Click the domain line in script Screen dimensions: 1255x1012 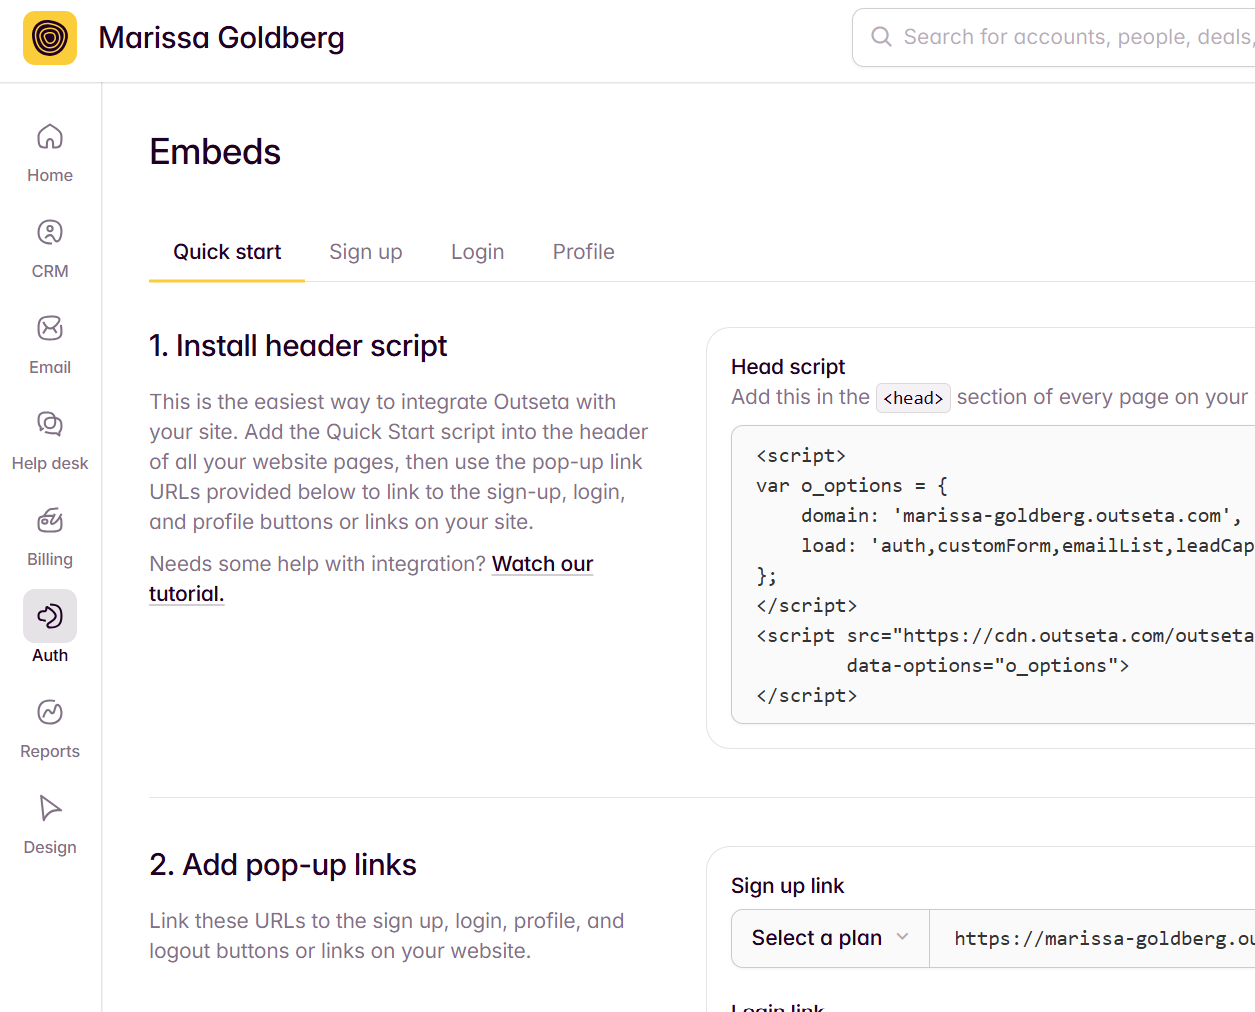click(x=1021, y=516)
